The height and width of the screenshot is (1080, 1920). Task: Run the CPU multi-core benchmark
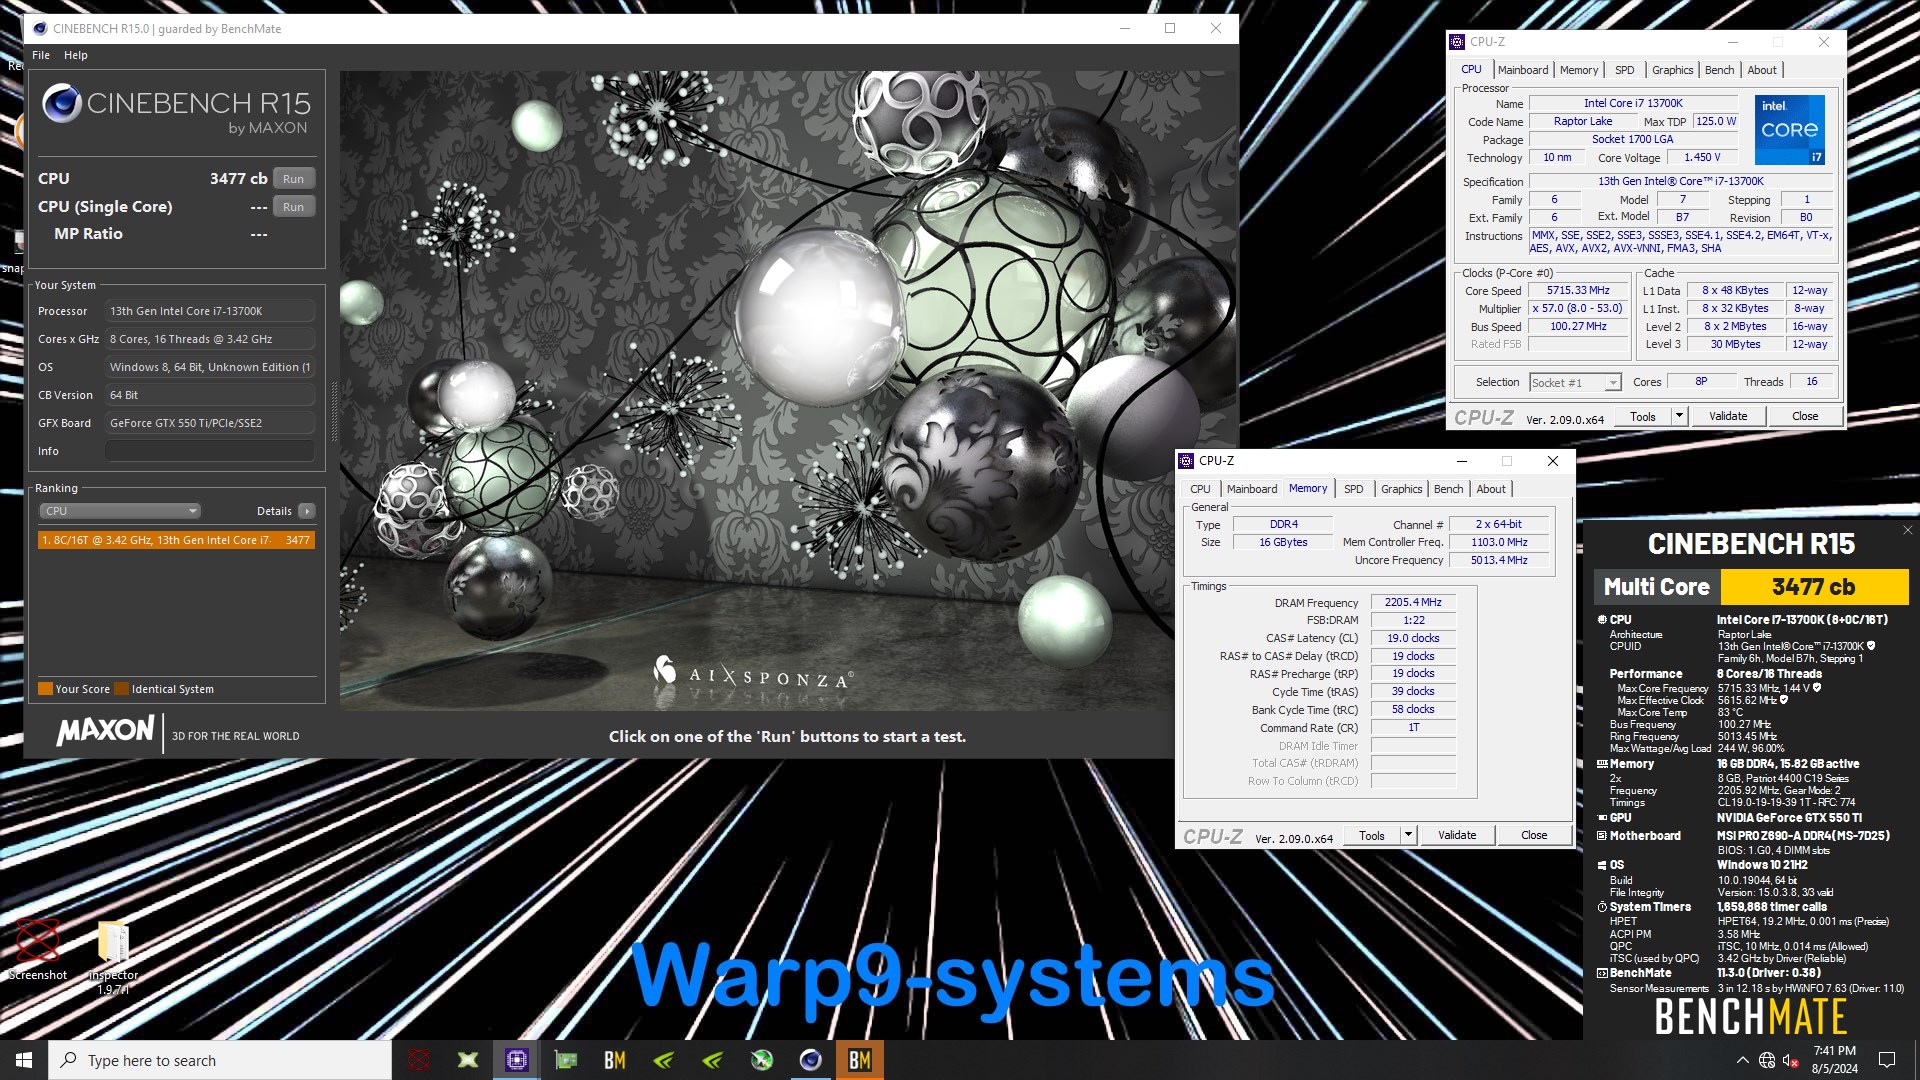(x=293, y=179)
